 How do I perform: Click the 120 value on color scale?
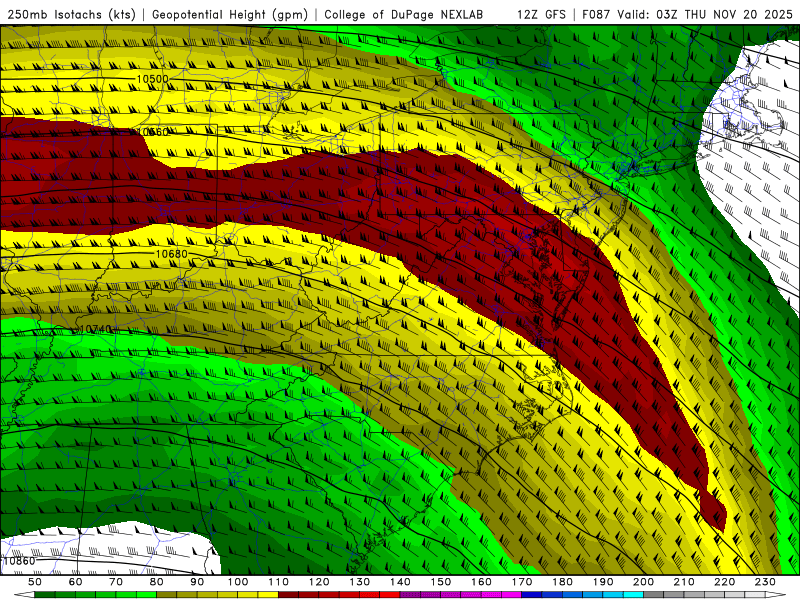click(x=319, y=582)
